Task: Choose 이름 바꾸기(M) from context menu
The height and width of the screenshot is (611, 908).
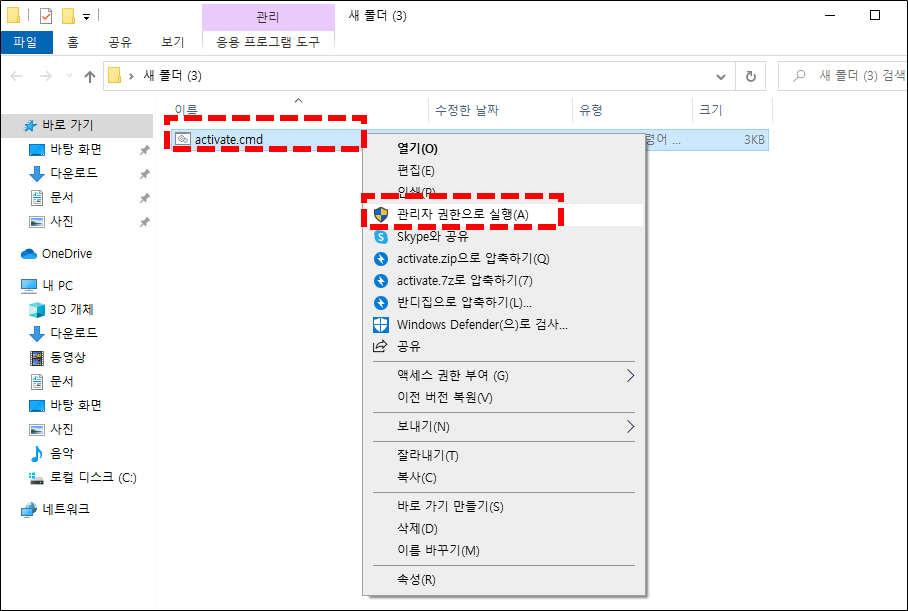Action: click(503, 550)
